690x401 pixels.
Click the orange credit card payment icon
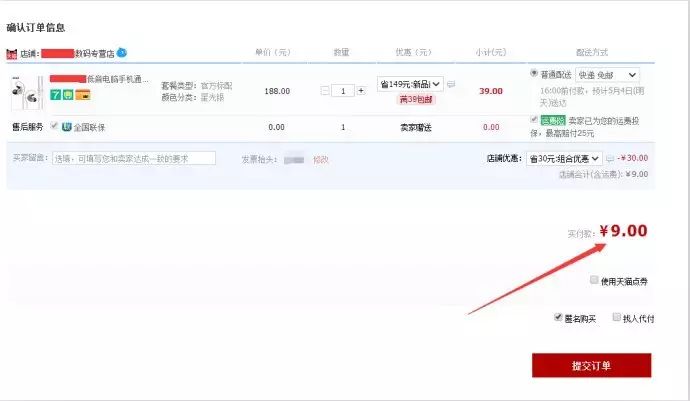pos(83,95)
